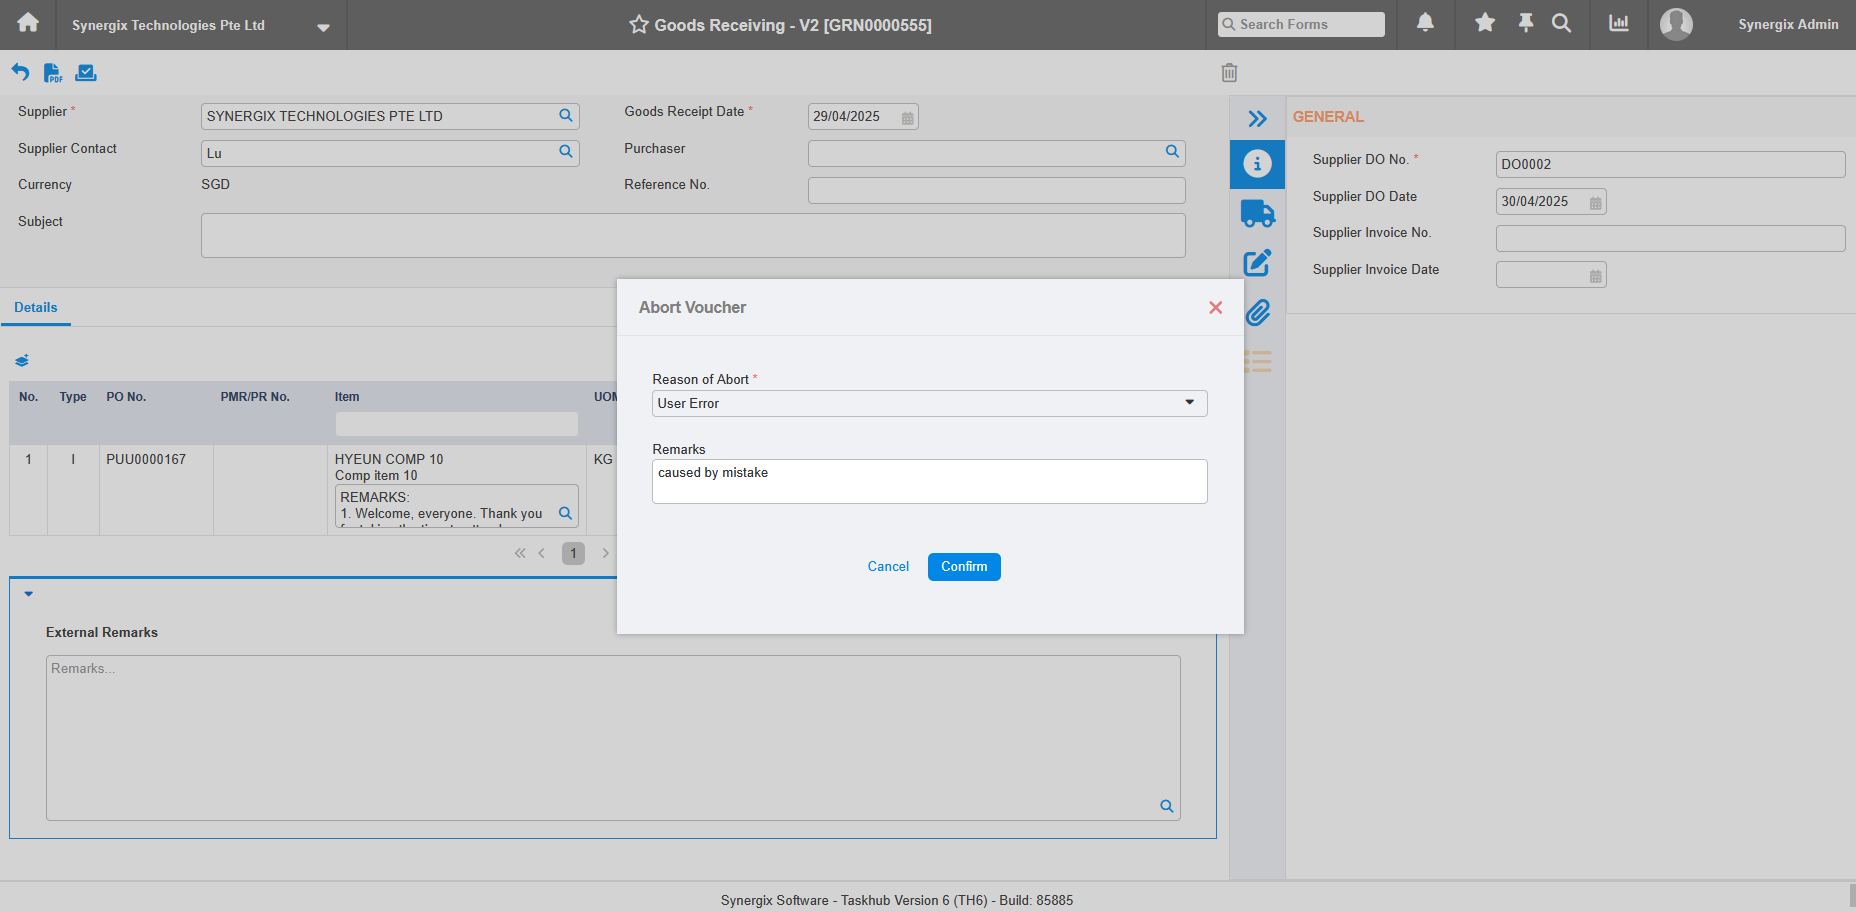
Task: Select the edit pencil icon in the sidebar
Action: [1257, 262]
